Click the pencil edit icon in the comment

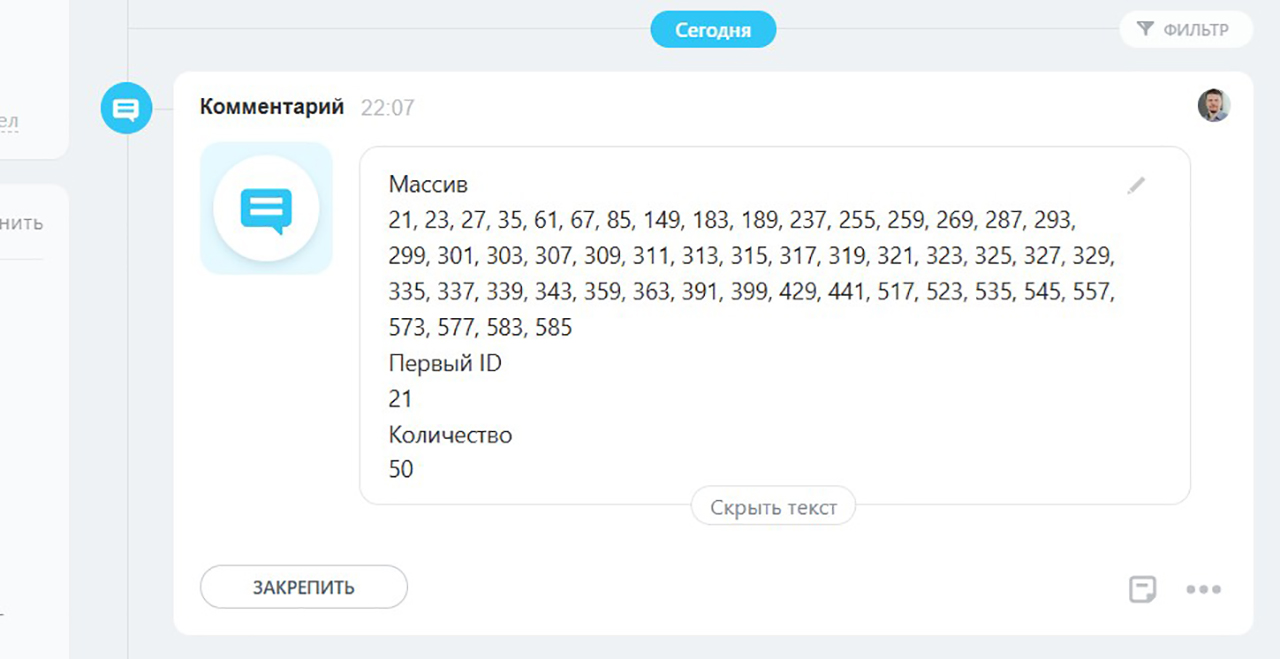click(x=1136, y=185)
